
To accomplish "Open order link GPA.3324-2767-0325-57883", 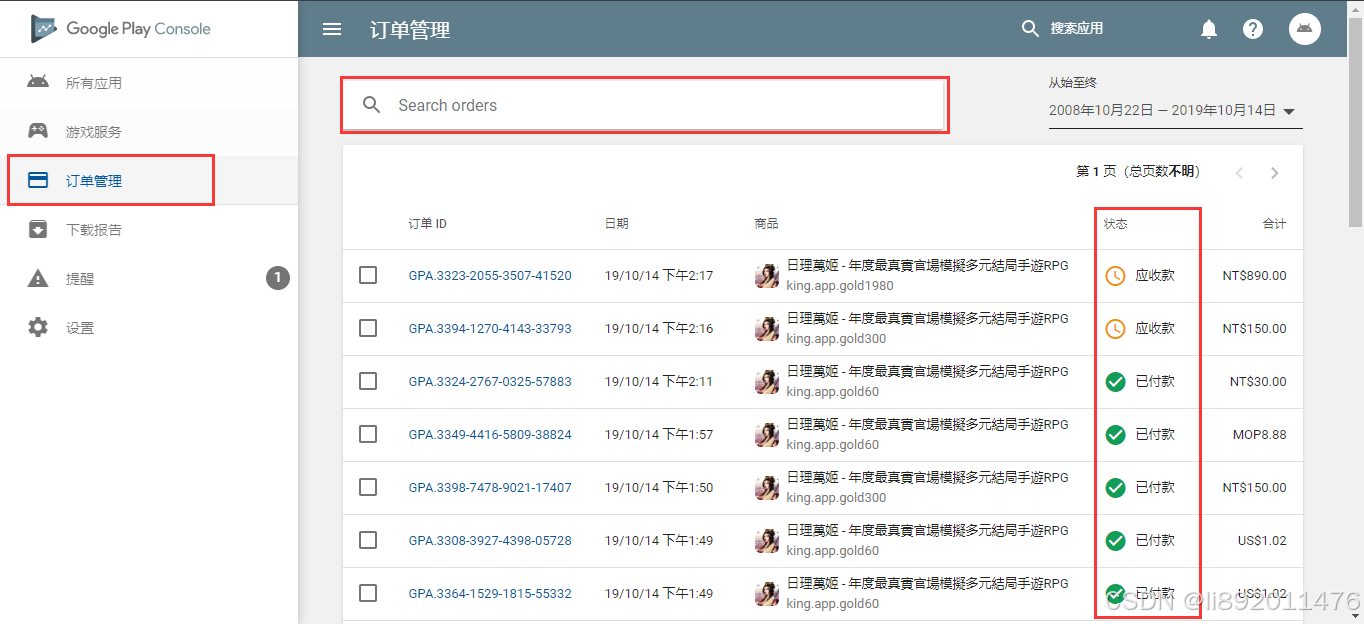I will click(490, 381).
